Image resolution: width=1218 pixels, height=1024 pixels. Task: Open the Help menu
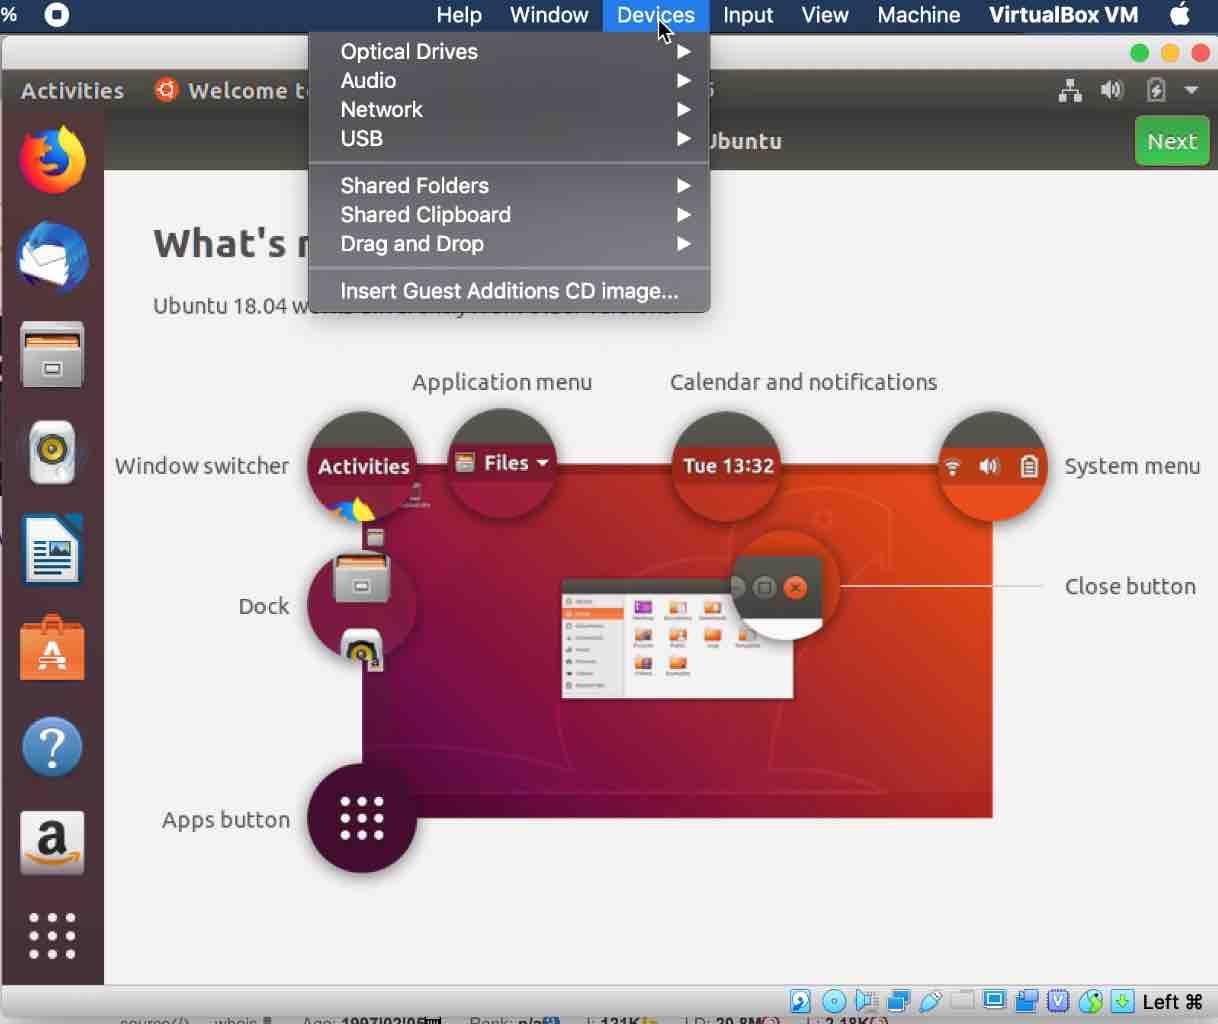click(x=459, y=15)
